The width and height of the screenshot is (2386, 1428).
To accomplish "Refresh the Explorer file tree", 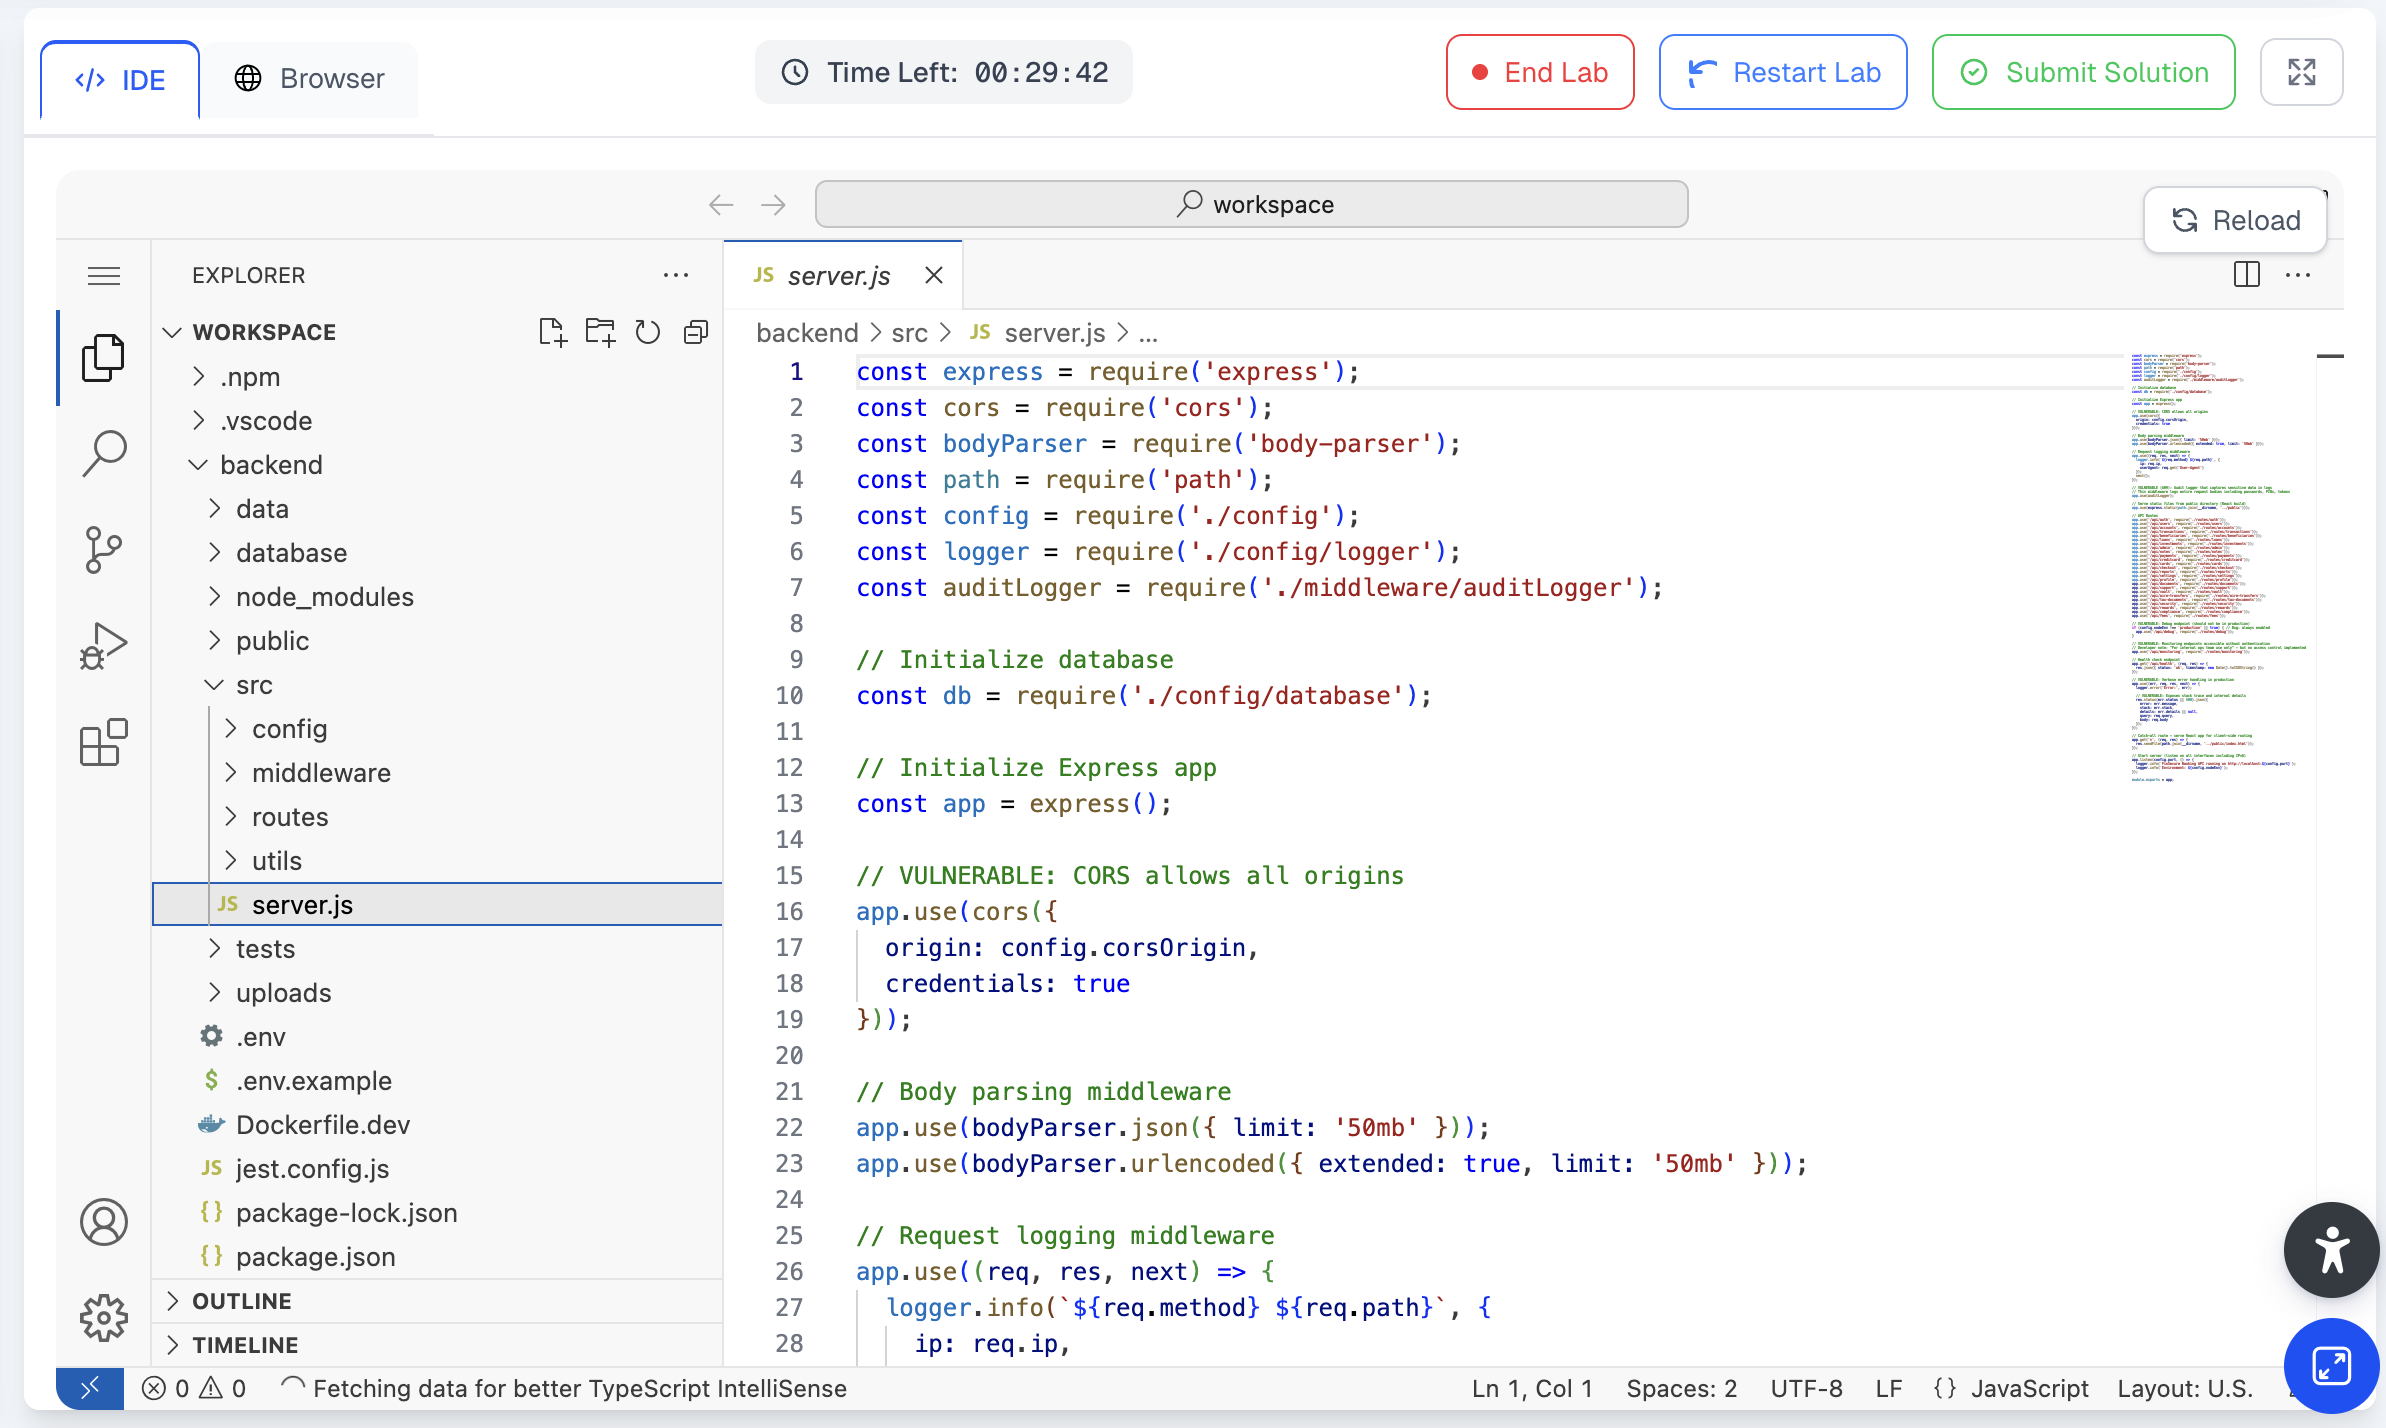I will (648, 332).
